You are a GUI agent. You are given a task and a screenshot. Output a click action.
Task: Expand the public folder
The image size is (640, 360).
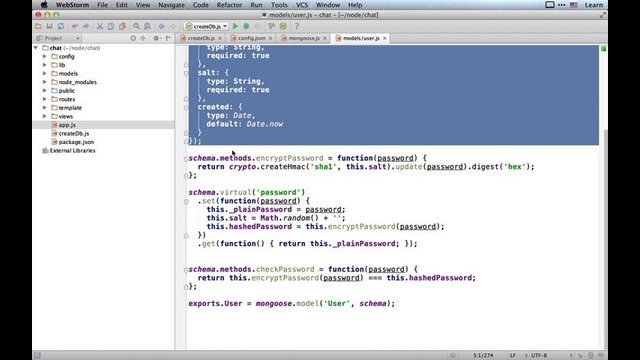coord(44,91)
